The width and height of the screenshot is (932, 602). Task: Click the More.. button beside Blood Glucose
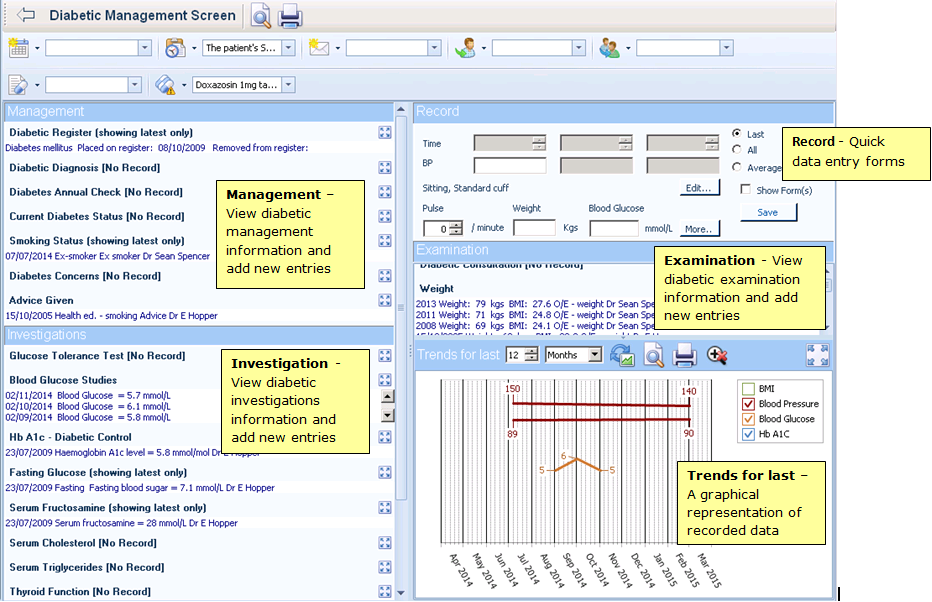(x=700, y=229)
